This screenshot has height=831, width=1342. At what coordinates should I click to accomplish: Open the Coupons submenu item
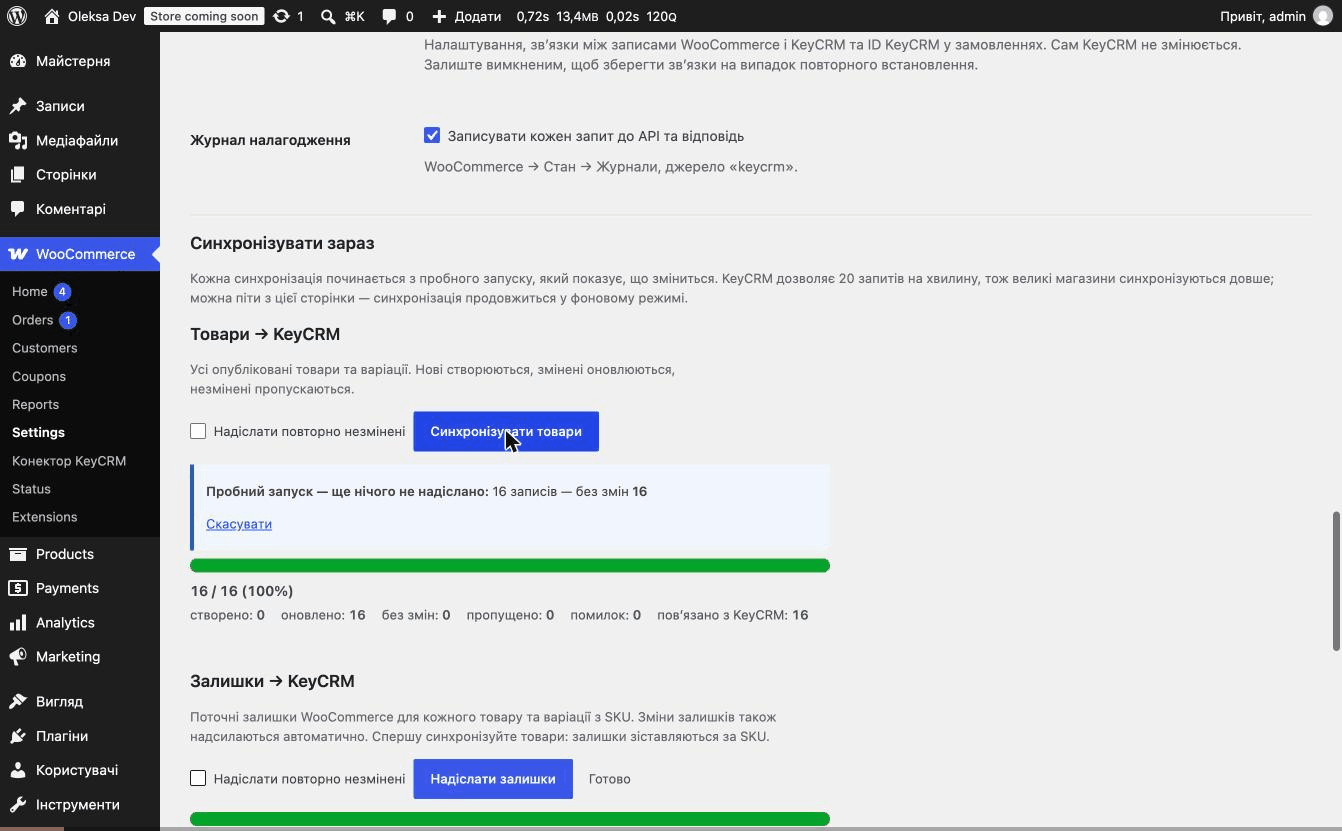point(39,376)
